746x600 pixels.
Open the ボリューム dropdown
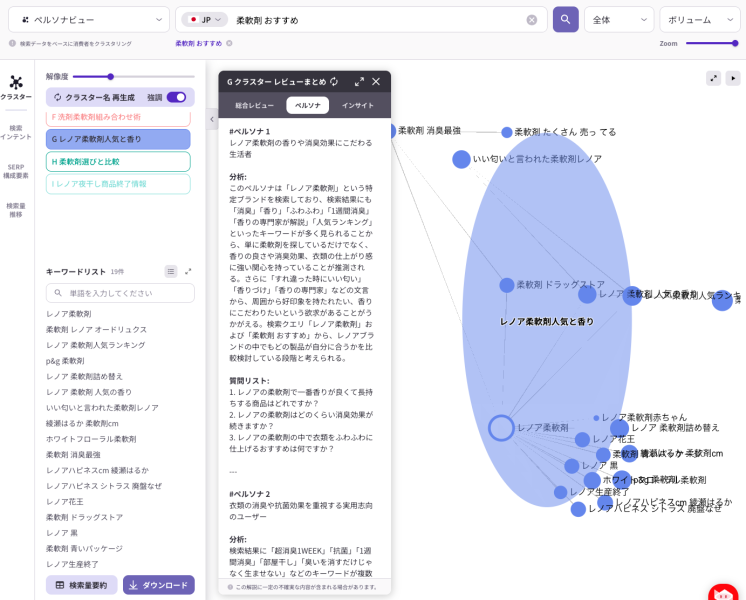tap(699, 19)
